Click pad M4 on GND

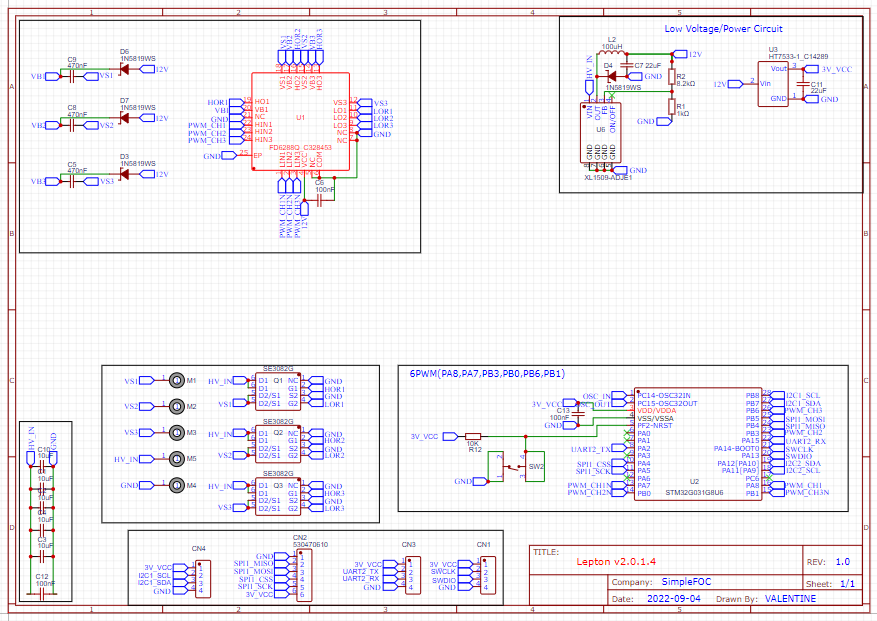[x=177, y=485]
